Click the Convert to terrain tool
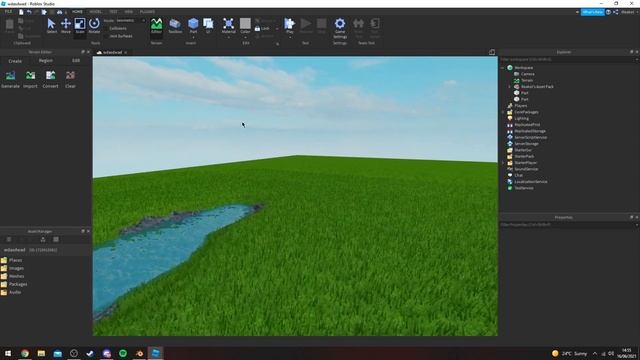The width and height of the screenshot is (640, 360). 50,79
